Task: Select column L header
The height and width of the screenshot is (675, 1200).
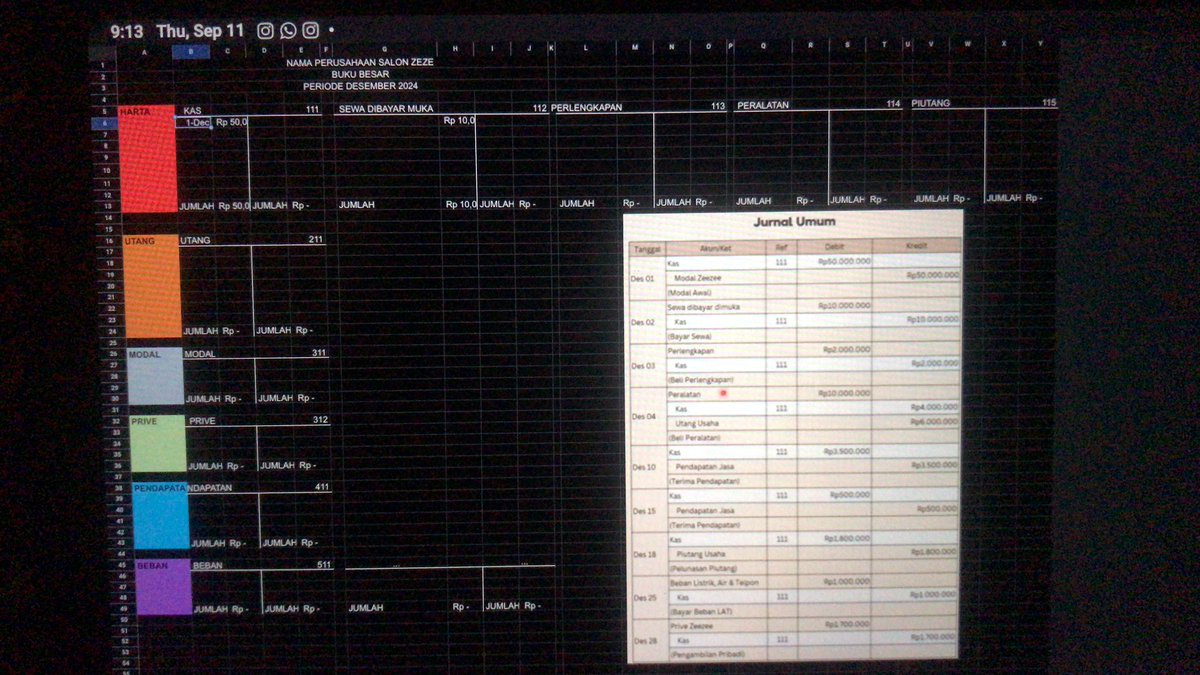Action: [586, 47]
